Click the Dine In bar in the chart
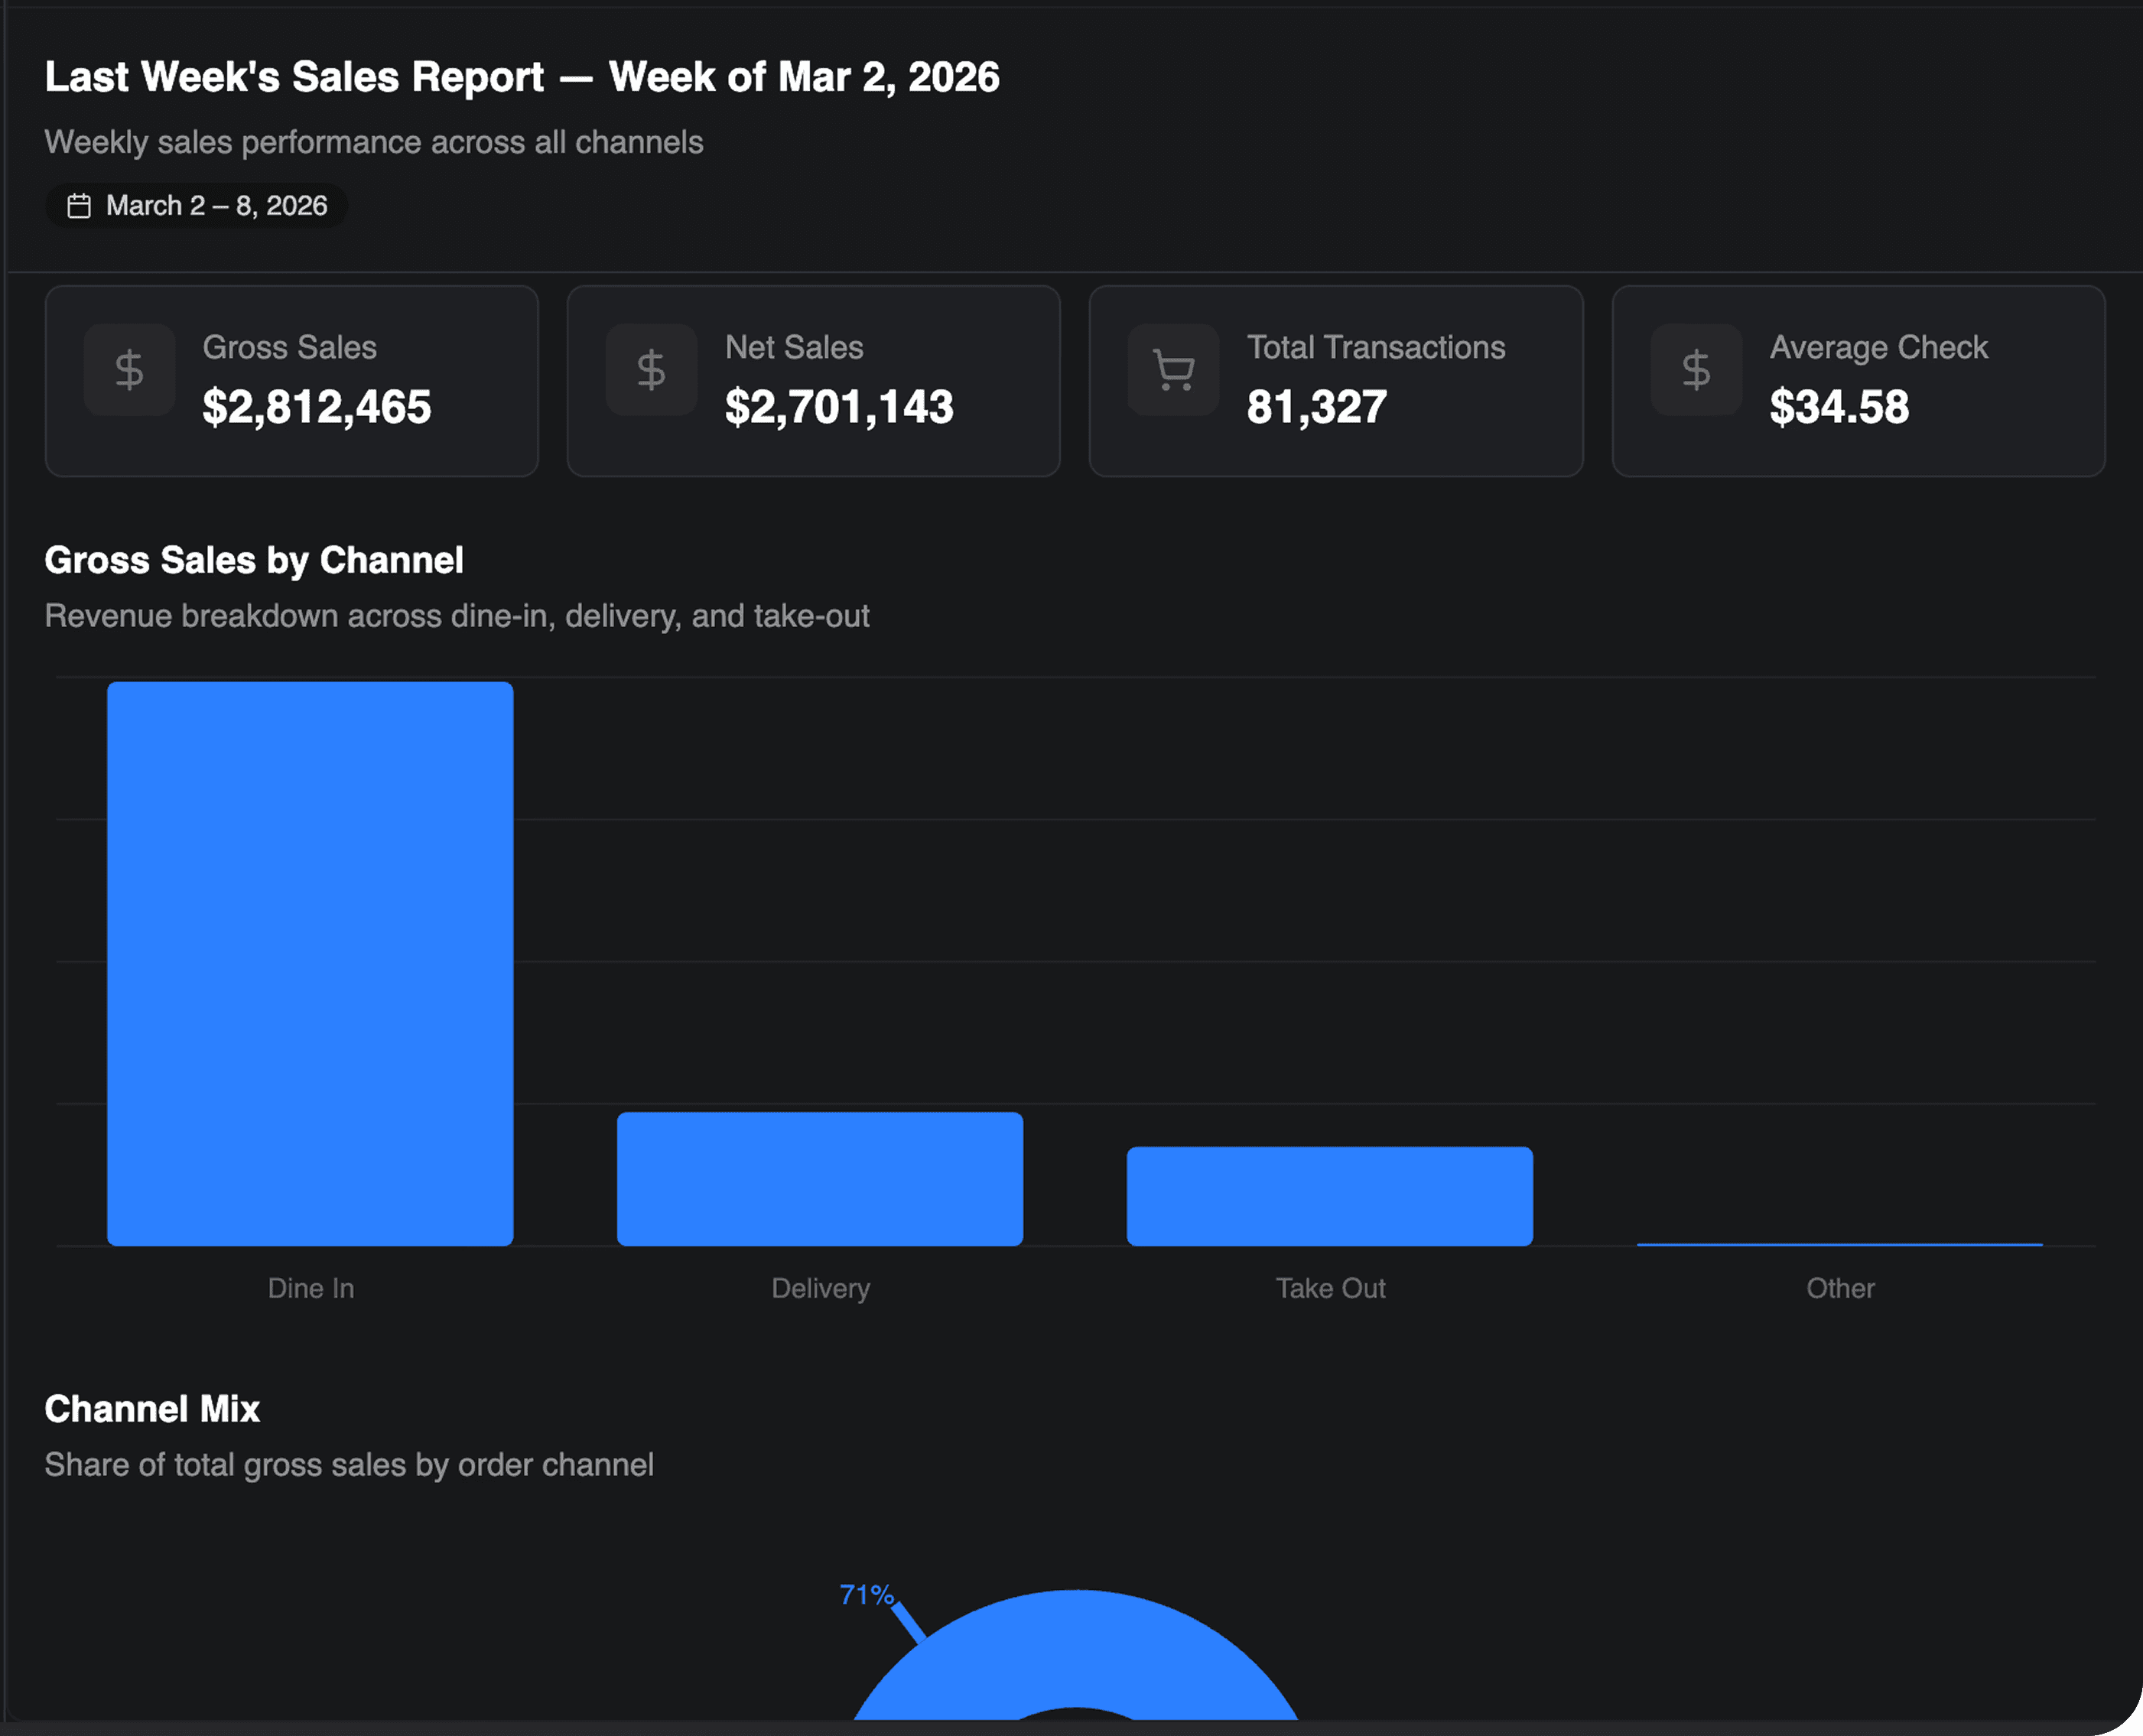2143x1736 pixels. pyautogui.click(x=310, y=963)
